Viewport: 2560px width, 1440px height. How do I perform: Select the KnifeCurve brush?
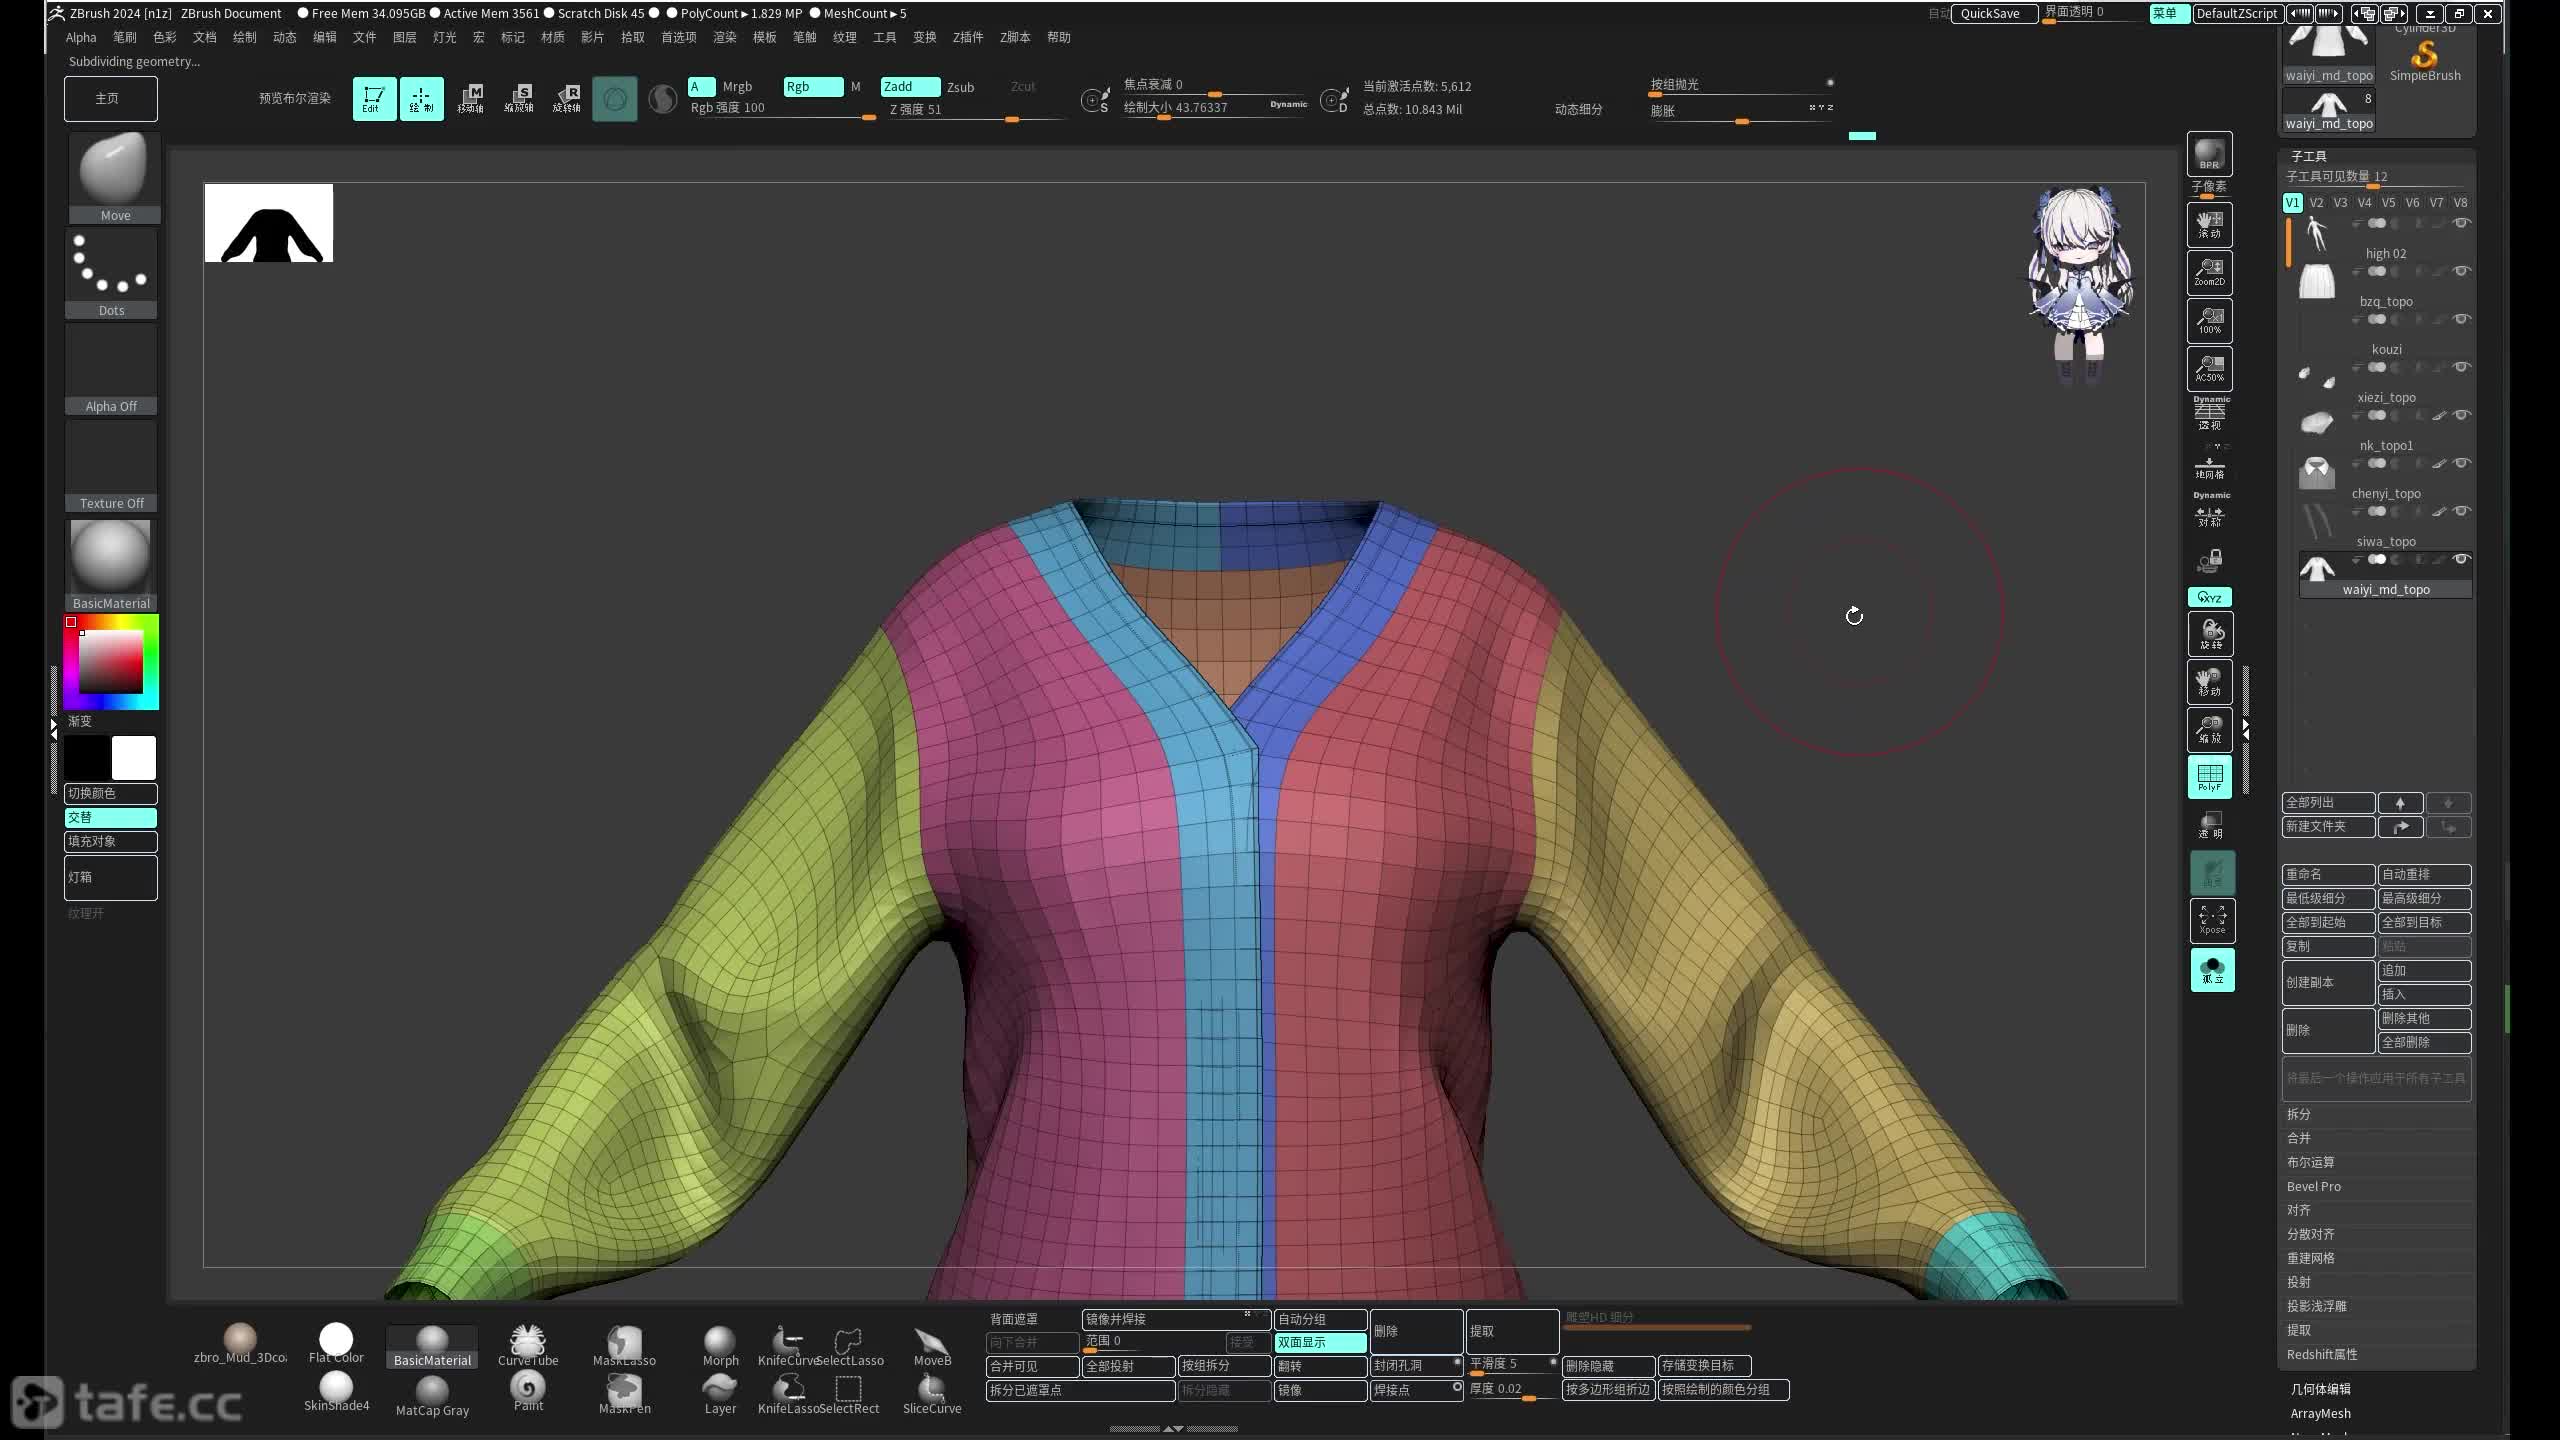pyautogui.click(x=787, y=1345)
